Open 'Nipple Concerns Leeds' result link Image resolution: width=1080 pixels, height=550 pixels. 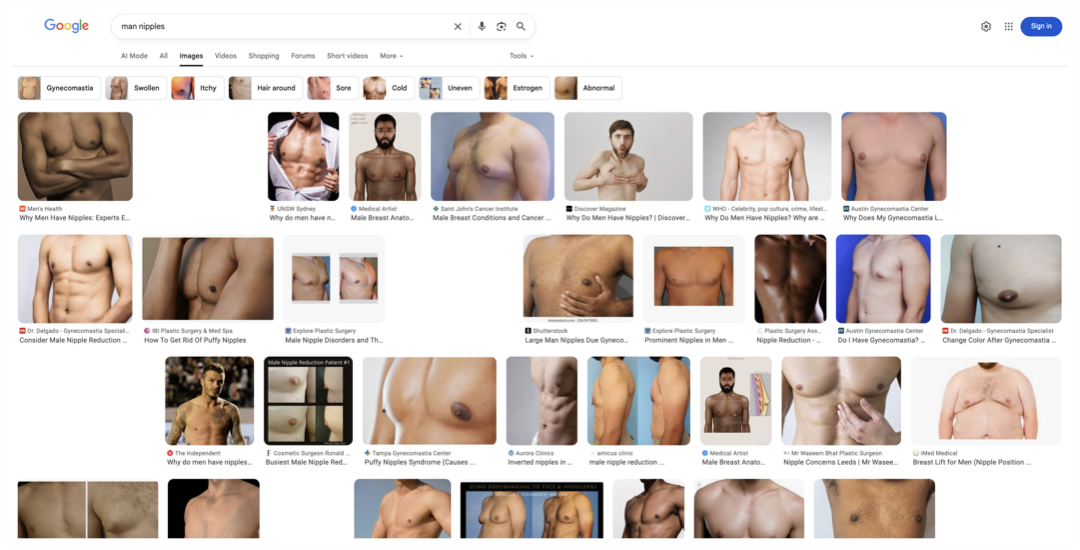840,463
